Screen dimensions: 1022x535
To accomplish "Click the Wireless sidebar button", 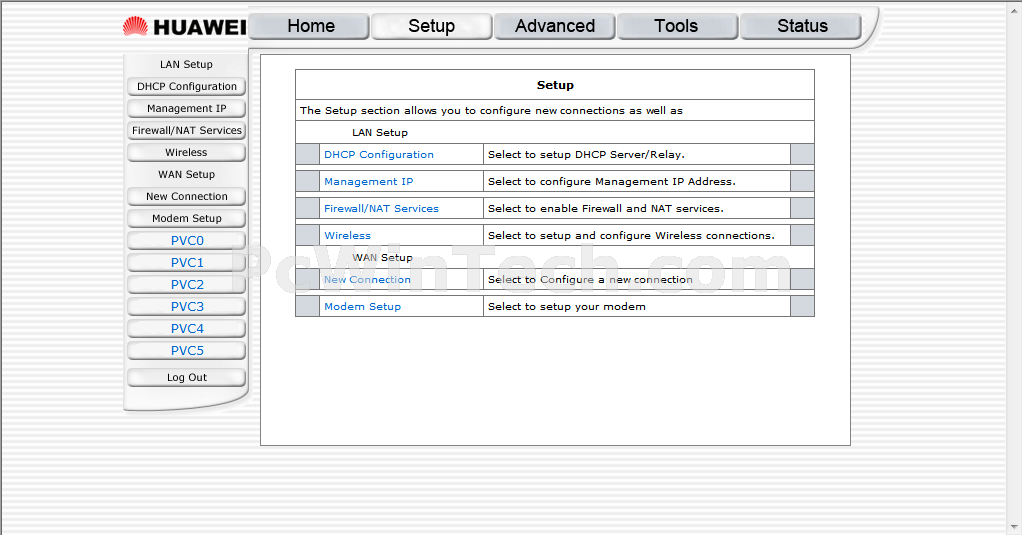I will 186,152.
